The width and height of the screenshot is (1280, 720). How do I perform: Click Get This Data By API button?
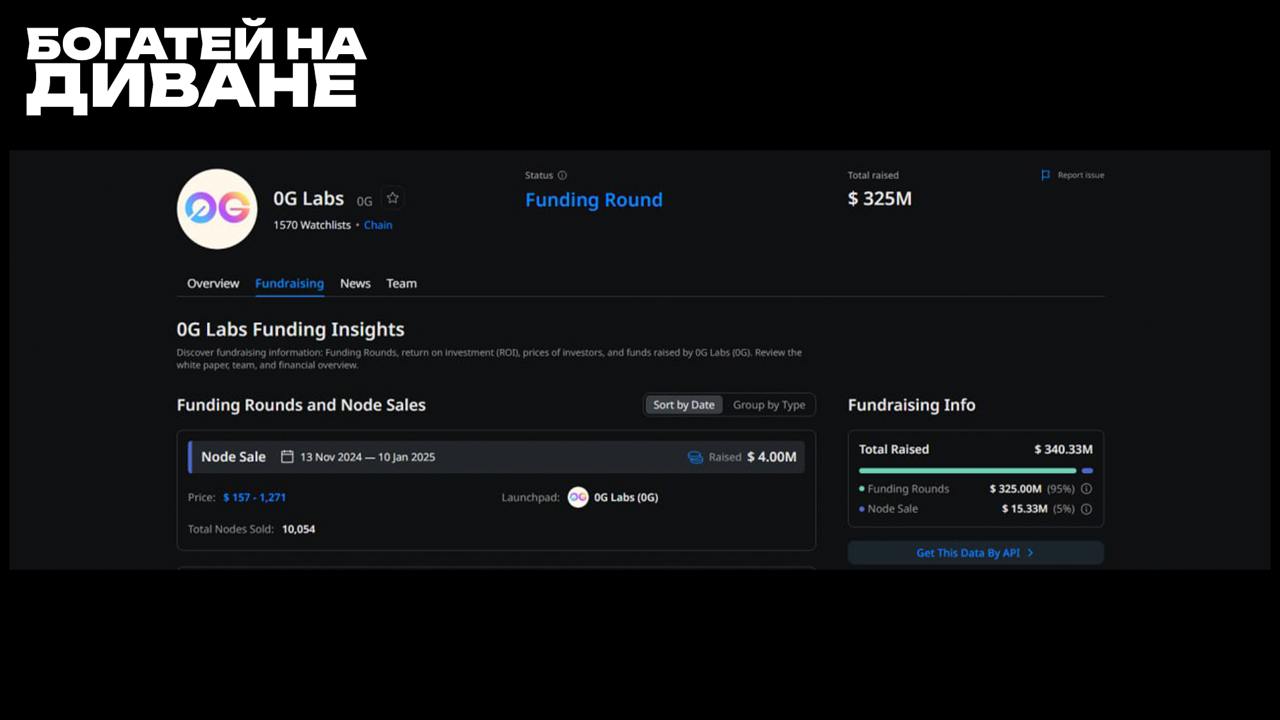tap(976, 553)
